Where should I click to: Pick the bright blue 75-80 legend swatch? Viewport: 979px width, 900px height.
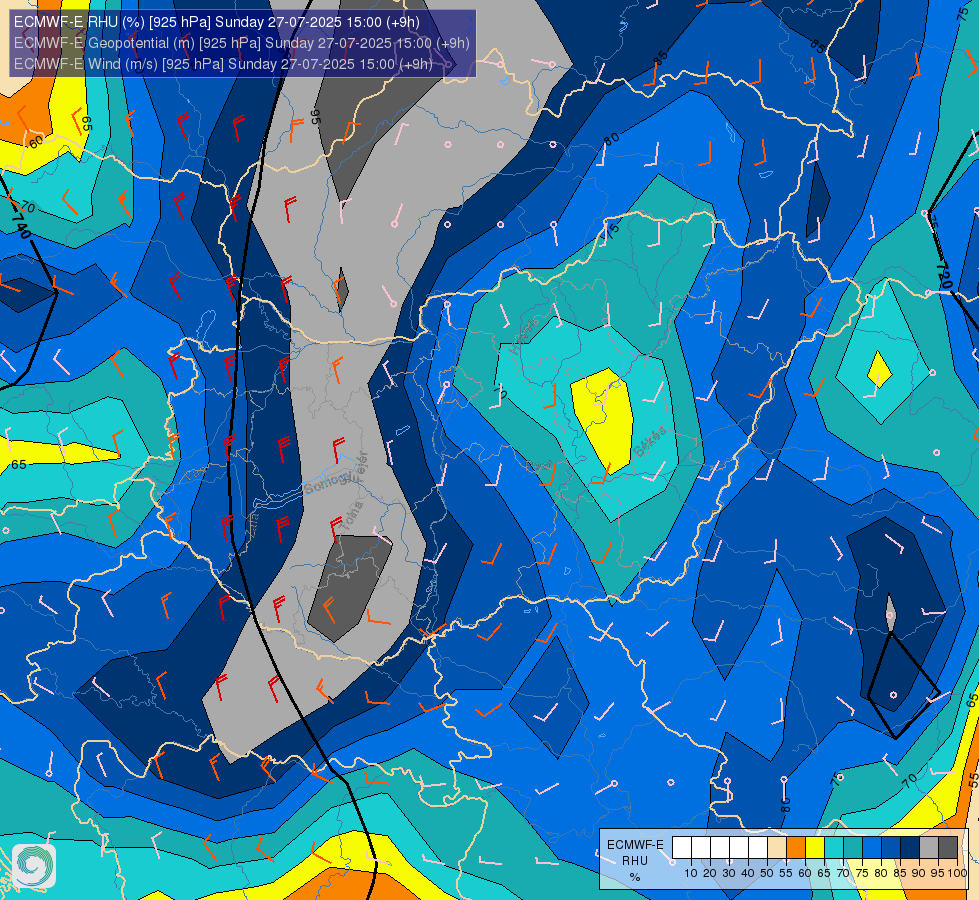[x=872, y=847]
